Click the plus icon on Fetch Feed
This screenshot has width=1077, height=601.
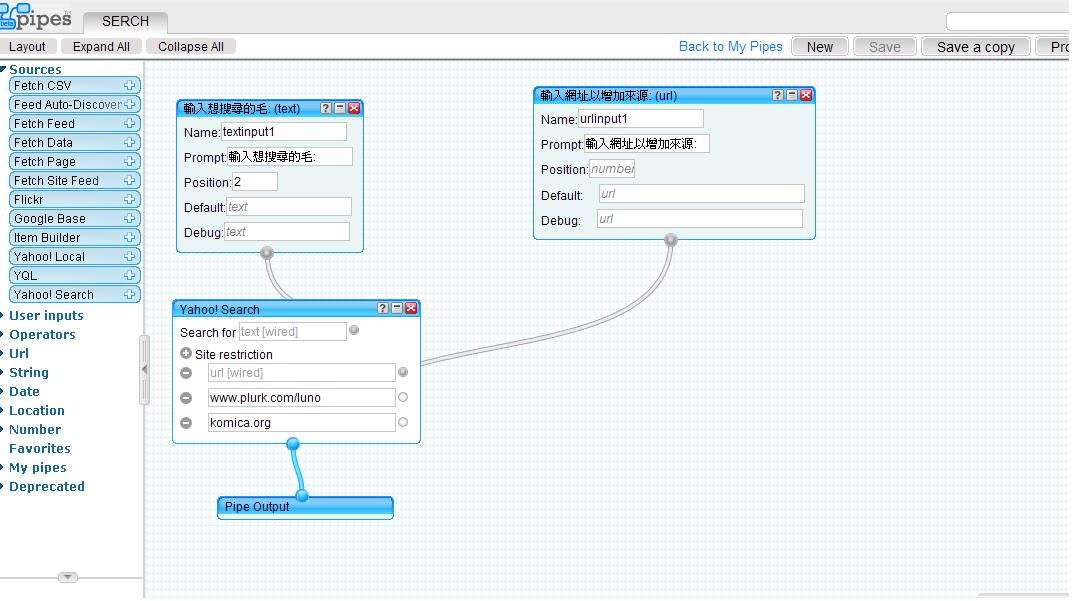129,123
